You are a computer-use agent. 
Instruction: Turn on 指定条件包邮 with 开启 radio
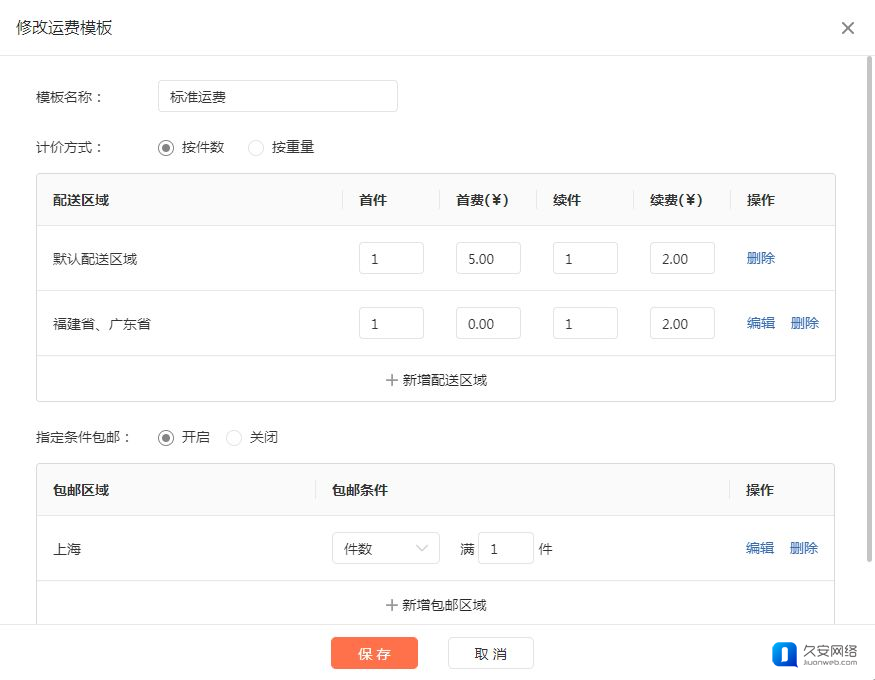click(x=166, y=438)
